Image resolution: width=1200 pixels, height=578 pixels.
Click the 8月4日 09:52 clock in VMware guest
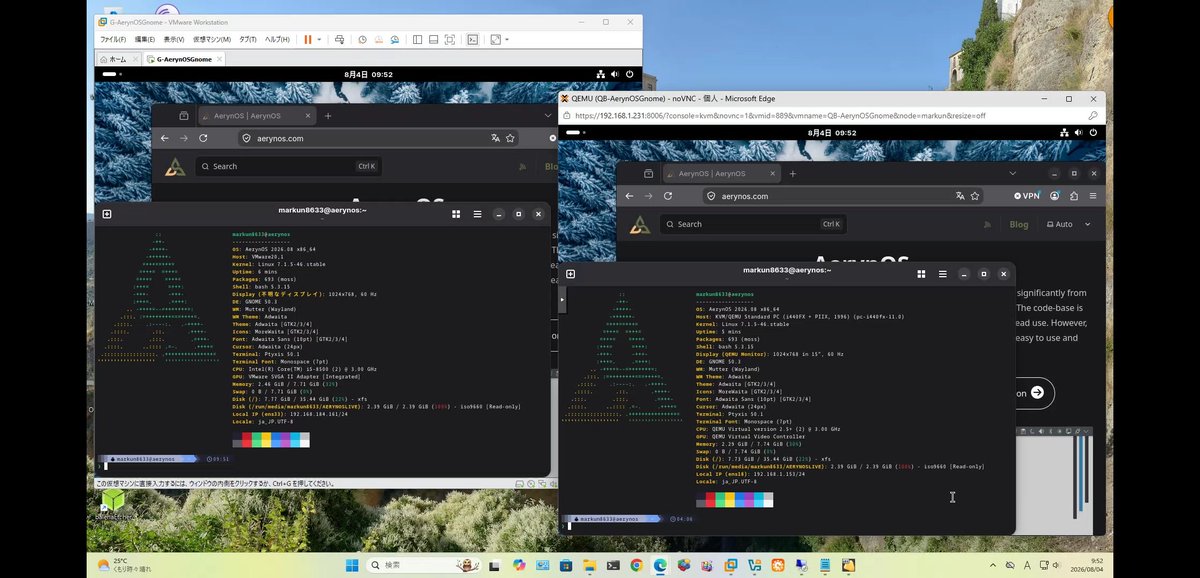tap(368, 74)
